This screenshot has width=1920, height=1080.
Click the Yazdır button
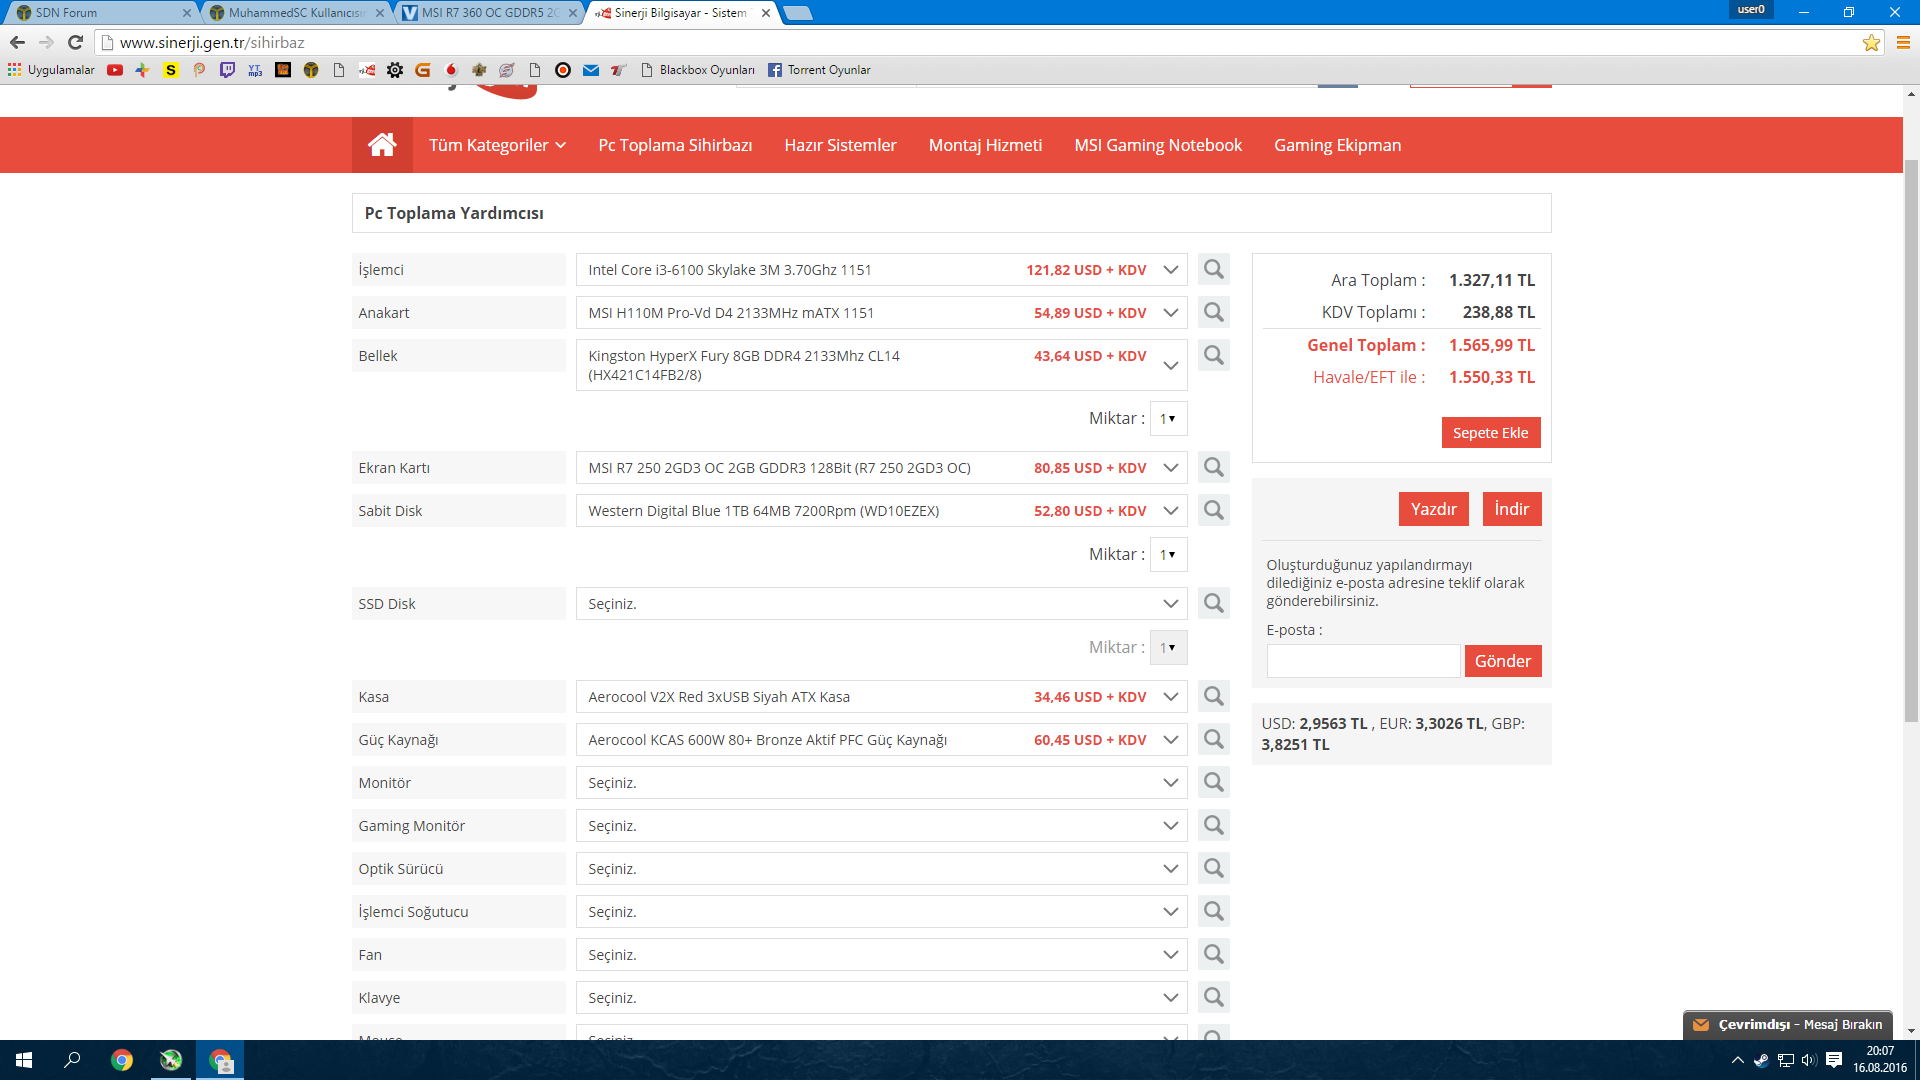click(1433, 509)
